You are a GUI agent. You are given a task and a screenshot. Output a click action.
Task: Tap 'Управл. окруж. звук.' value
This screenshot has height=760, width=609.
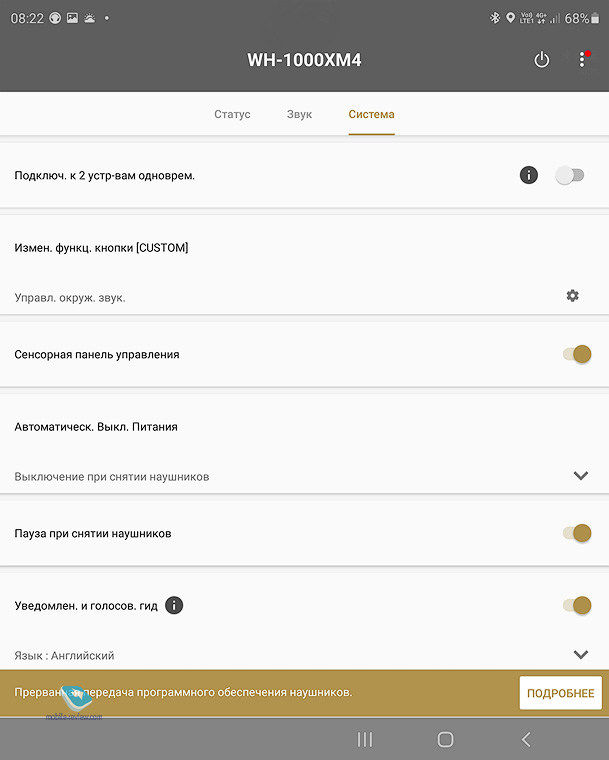(70, 298)
